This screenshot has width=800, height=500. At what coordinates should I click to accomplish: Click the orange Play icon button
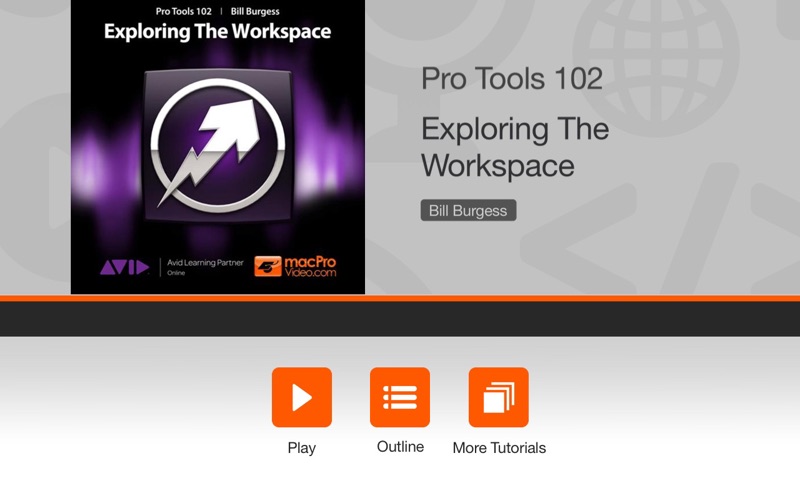coord(302,397)
